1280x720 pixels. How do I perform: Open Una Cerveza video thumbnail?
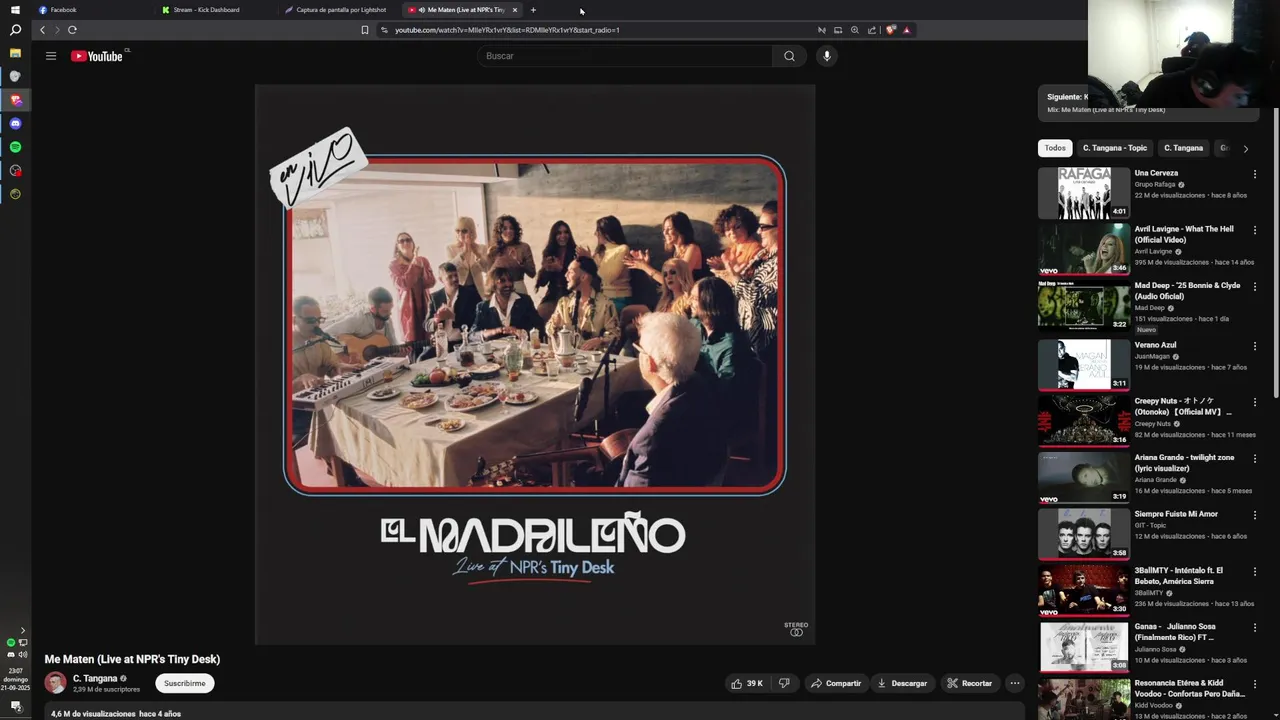(1084, 192)
